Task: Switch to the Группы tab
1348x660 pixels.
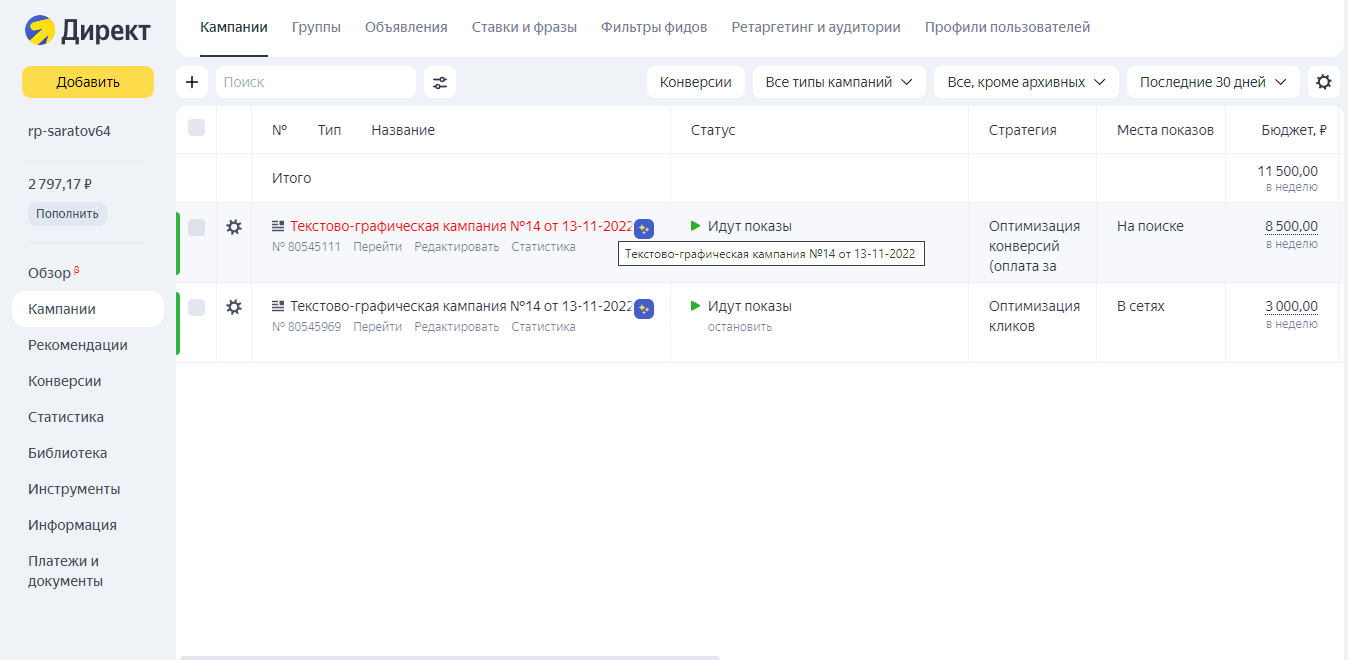Action: (316, 28)
